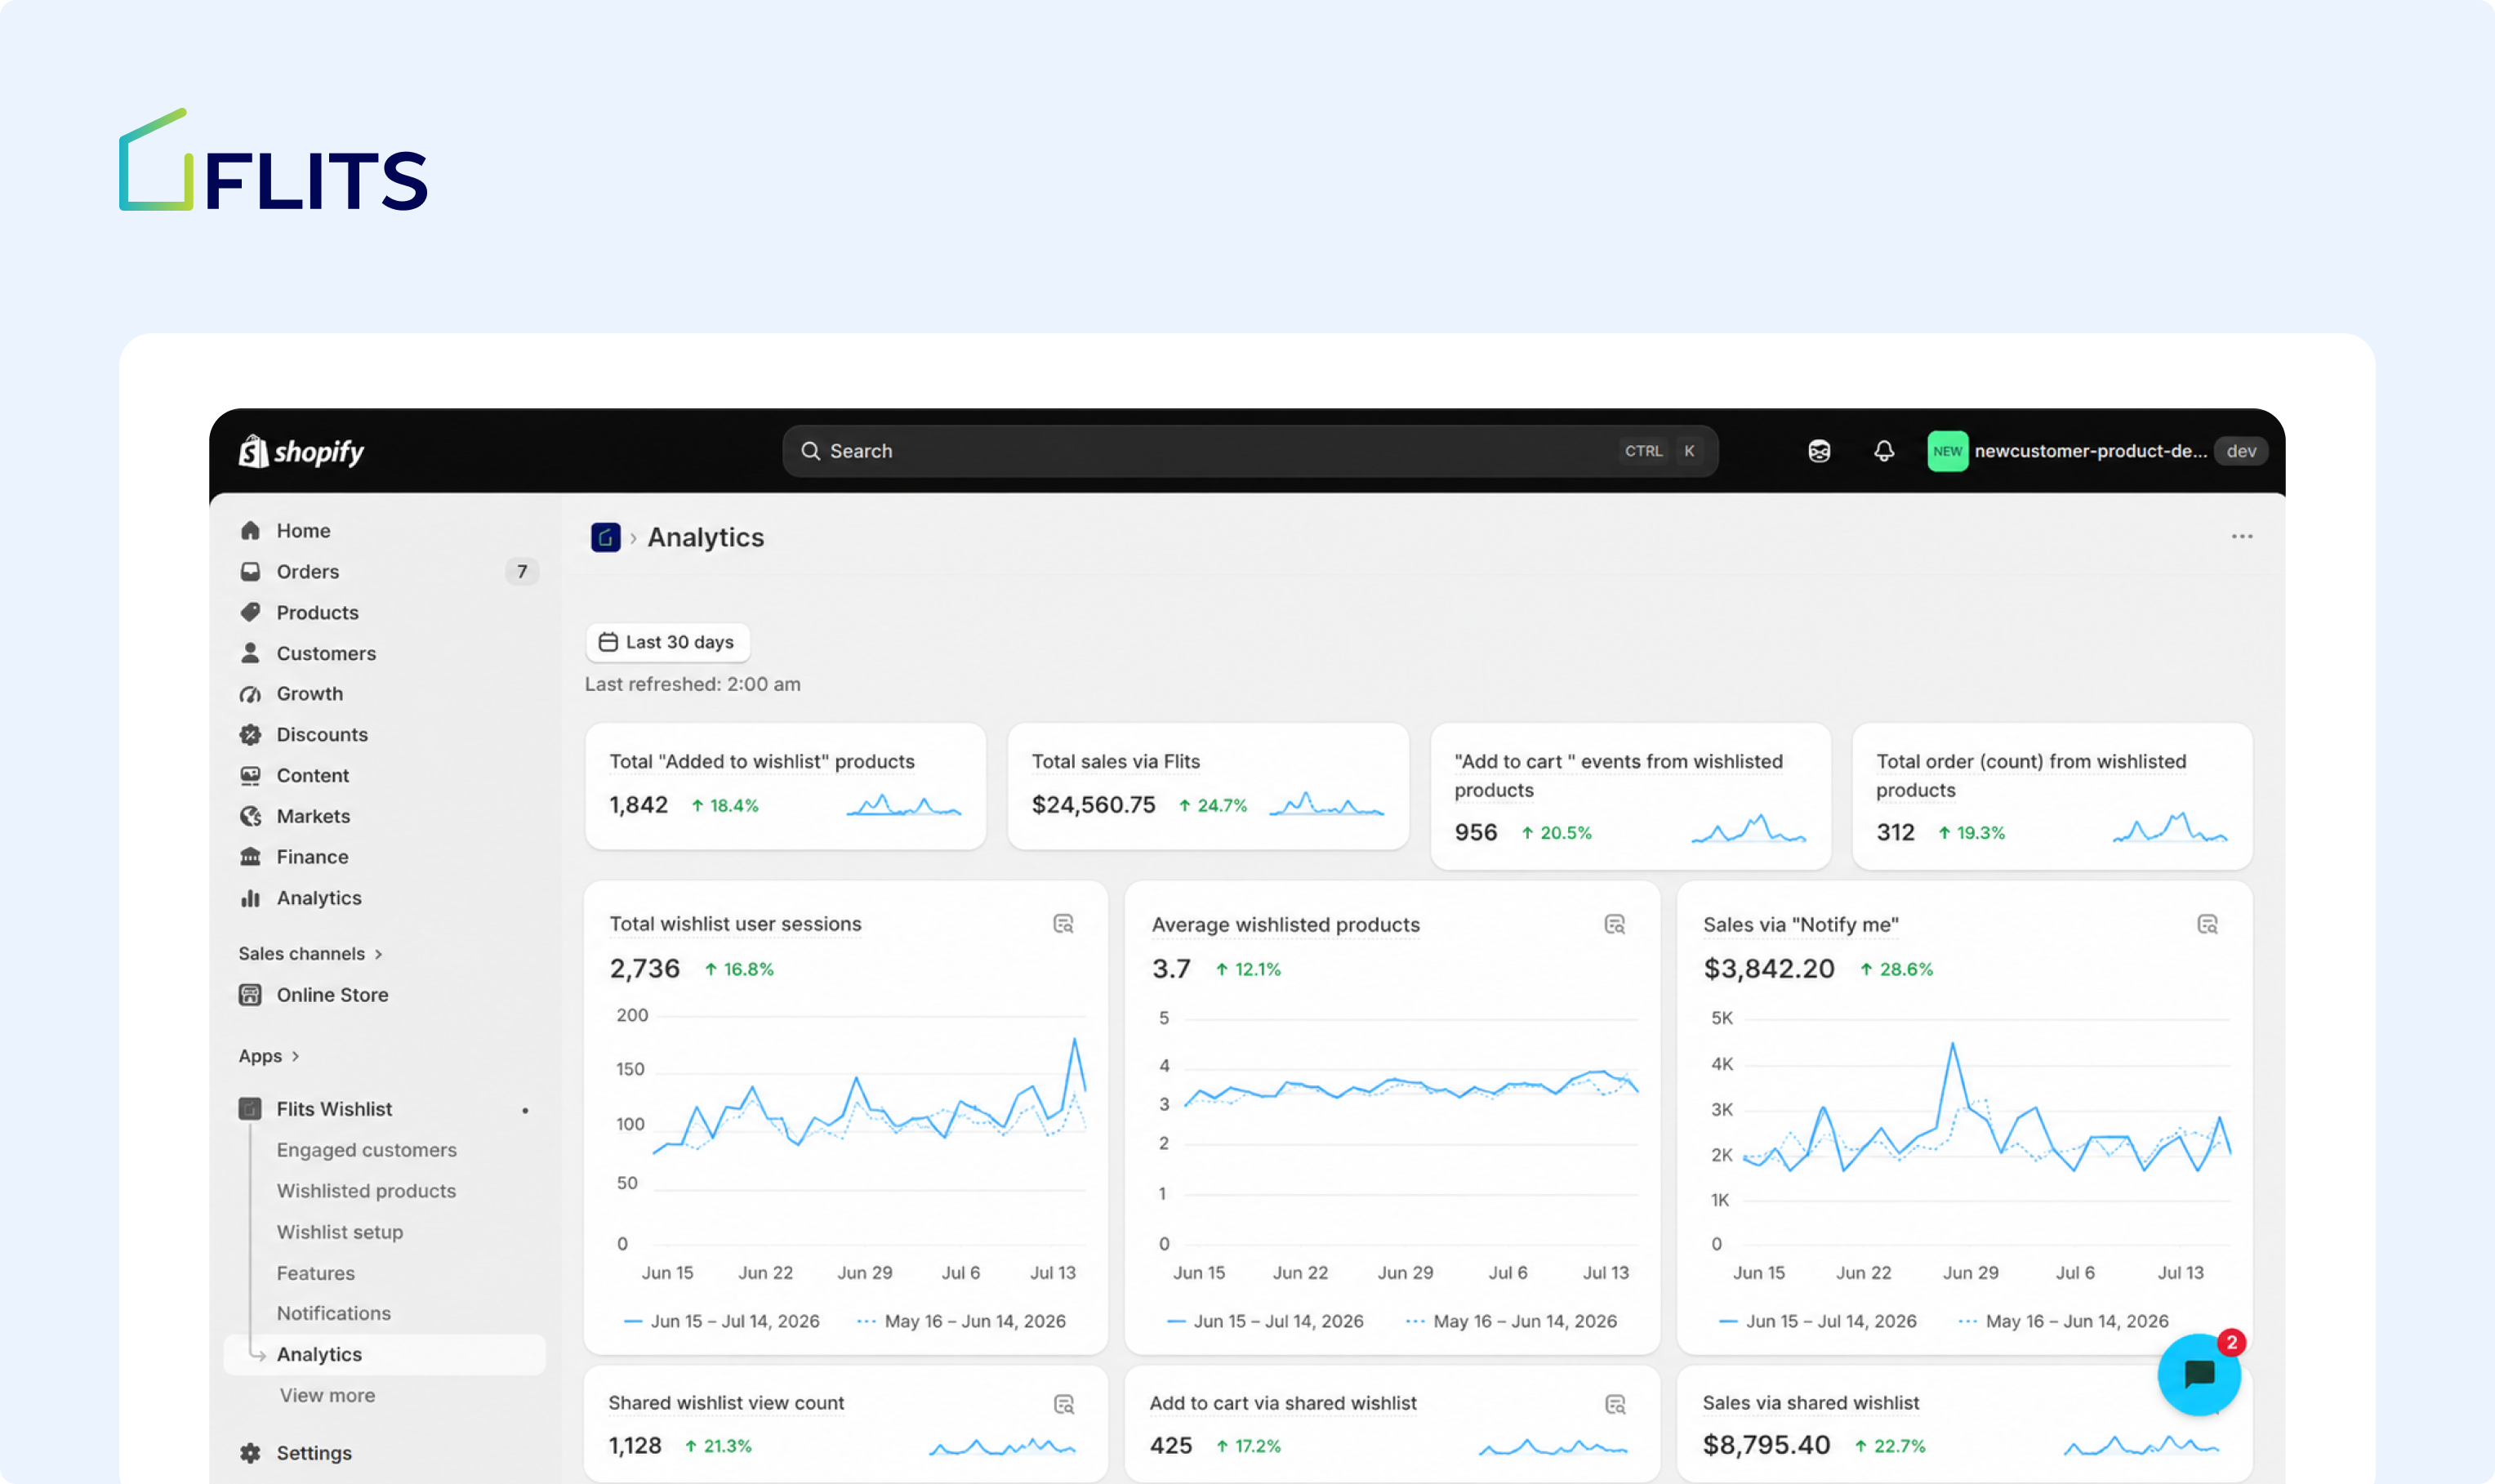Click the Products tag icon
Screen dimensions: 2495x1484
(x=250, y=612)
